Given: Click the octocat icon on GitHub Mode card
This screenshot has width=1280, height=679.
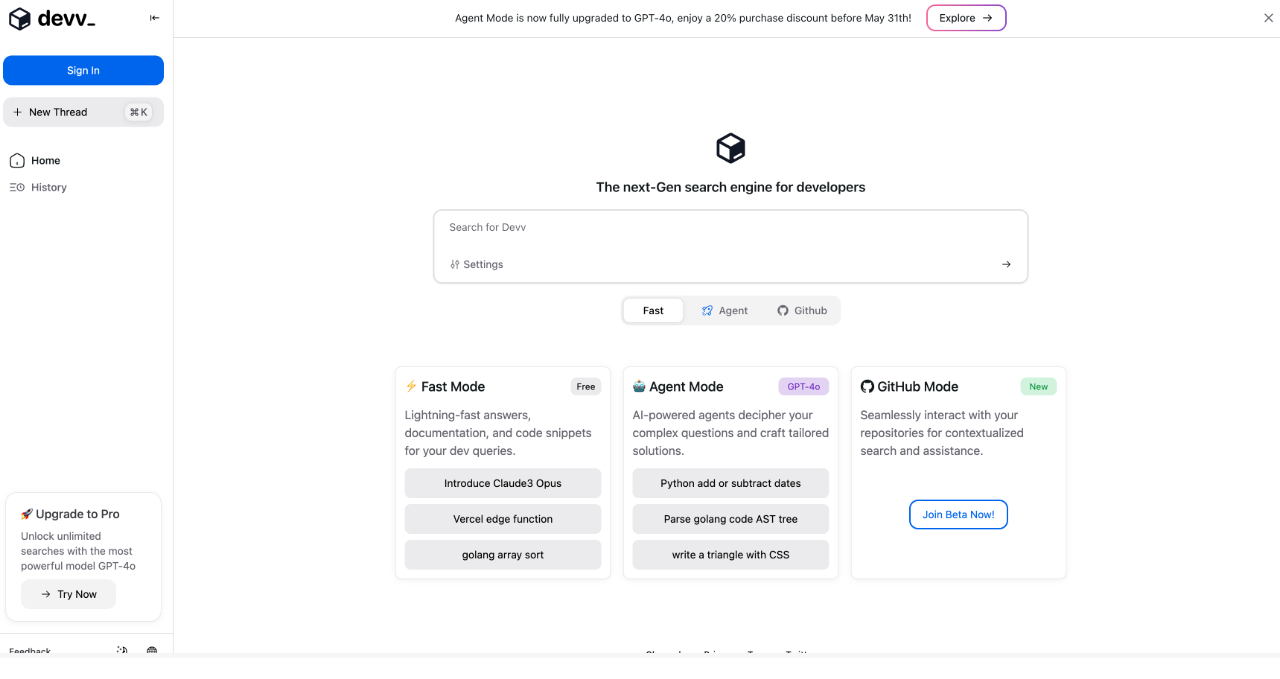Looking at the screenshot, I should click(x=866, y=386).
